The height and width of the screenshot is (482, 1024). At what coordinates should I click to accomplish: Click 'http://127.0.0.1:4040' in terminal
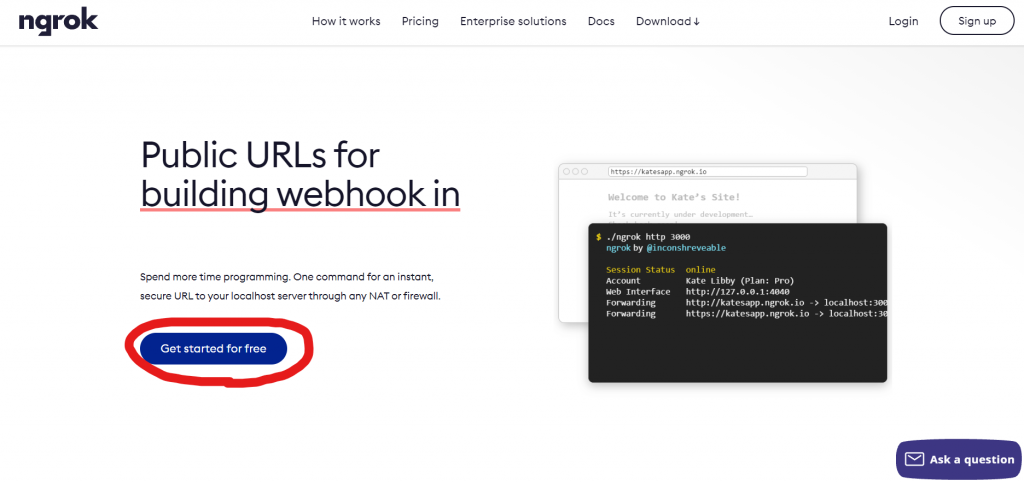click(x=738, y=291)
